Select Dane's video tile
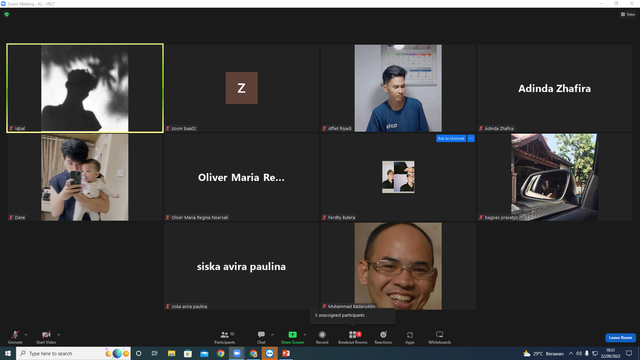The image size is (640, 360). coord(85,177)
